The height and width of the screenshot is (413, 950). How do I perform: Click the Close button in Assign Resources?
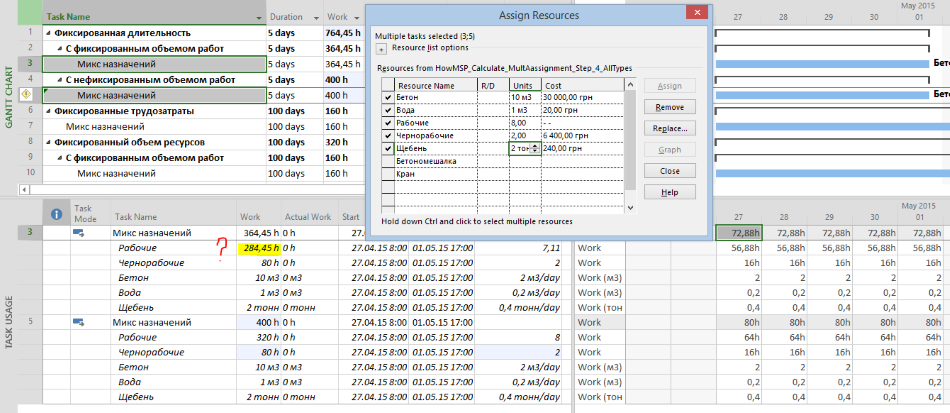(669, 171)
